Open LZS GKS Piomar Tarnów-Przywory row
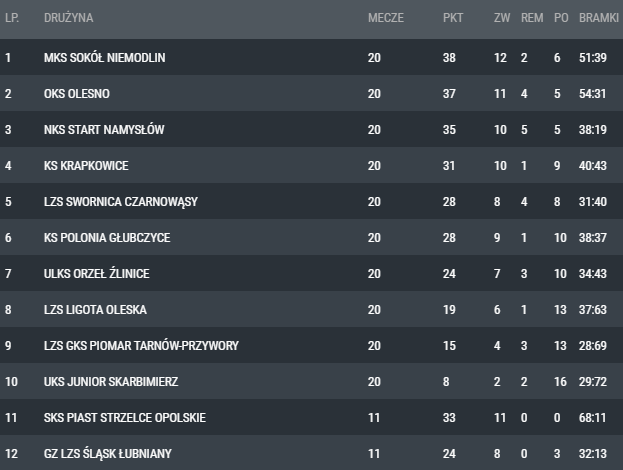 click(312, 345)
